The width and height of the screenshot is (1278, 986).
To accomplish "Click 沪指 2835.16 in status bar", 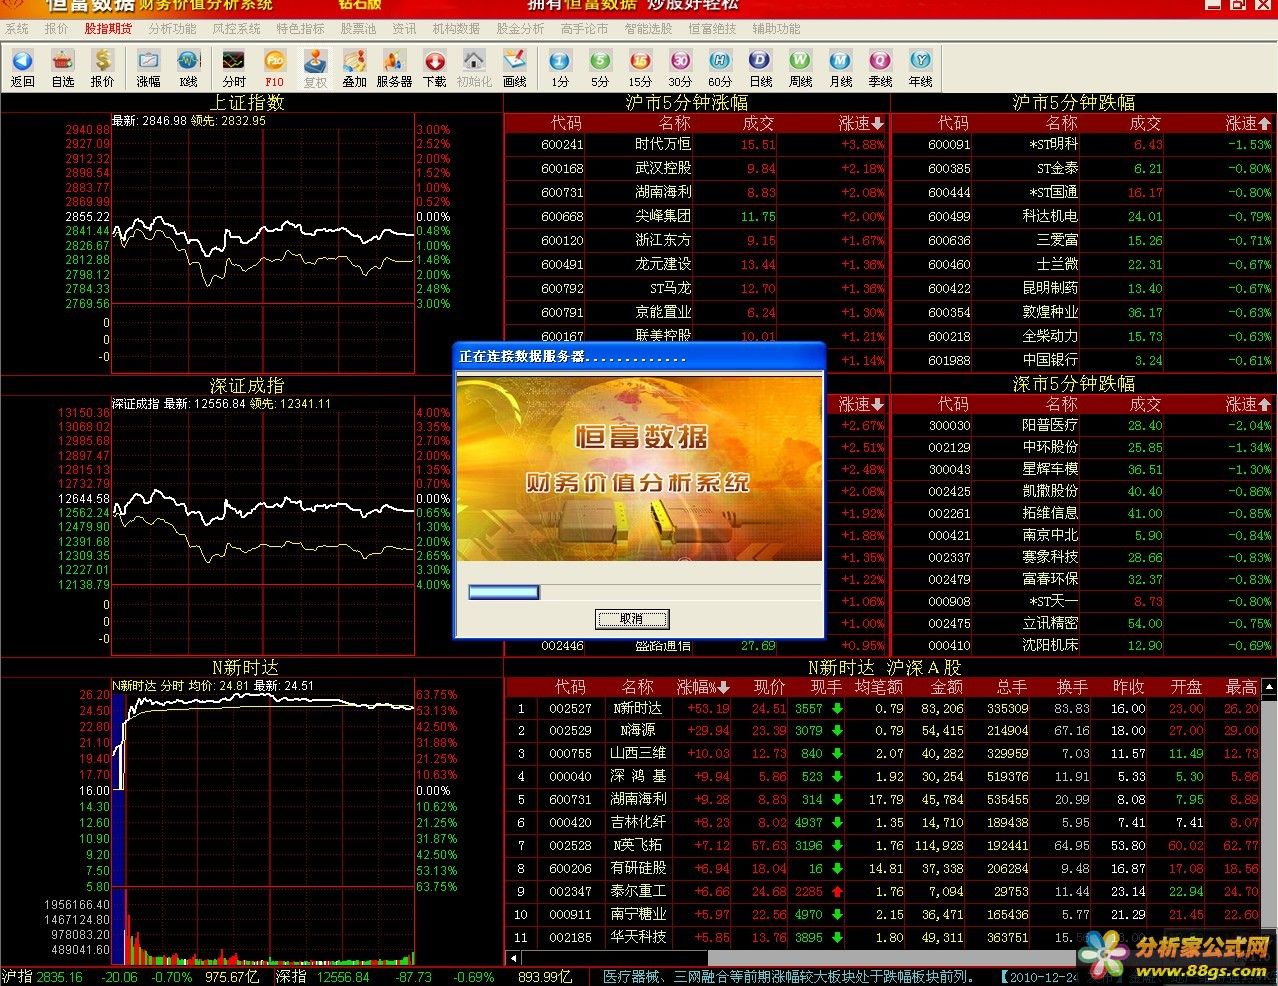I will point(43,976).
